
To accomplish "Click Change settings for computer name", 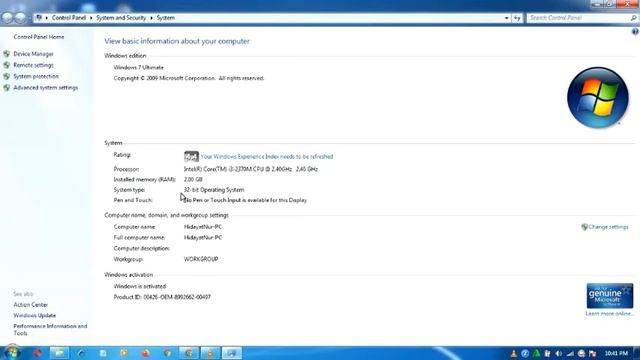I will 609,227.
